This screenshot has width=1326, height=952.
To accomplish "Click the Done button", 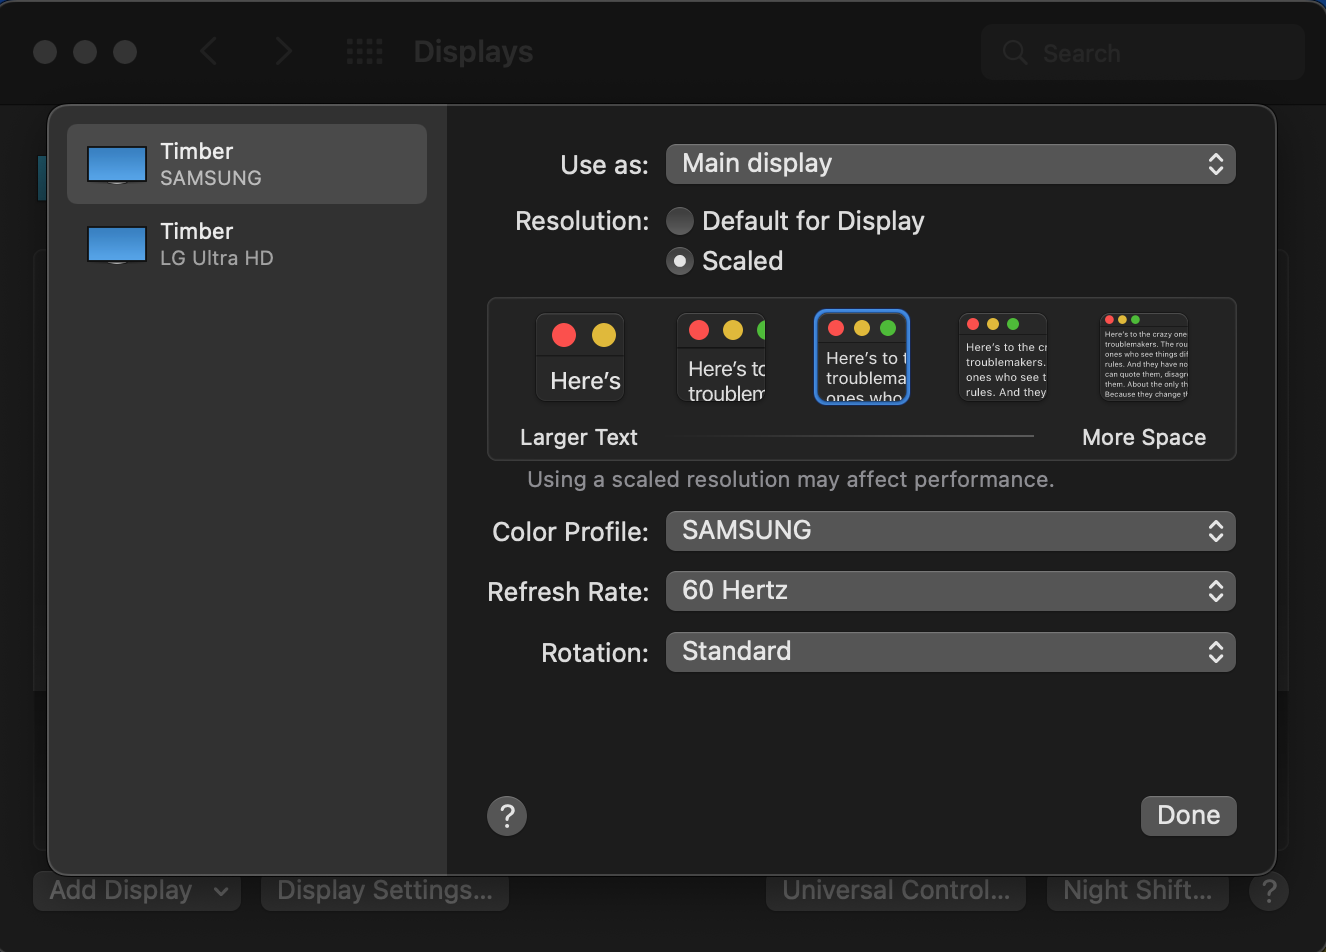I will (x=1188, y=816).
